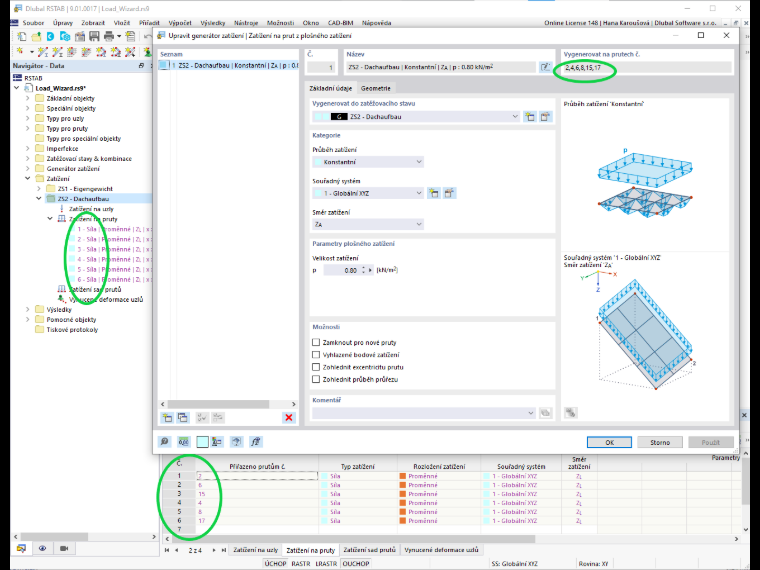Select Generátor zatížení in navigator
The image size is (760, 570).
[73, 169]
